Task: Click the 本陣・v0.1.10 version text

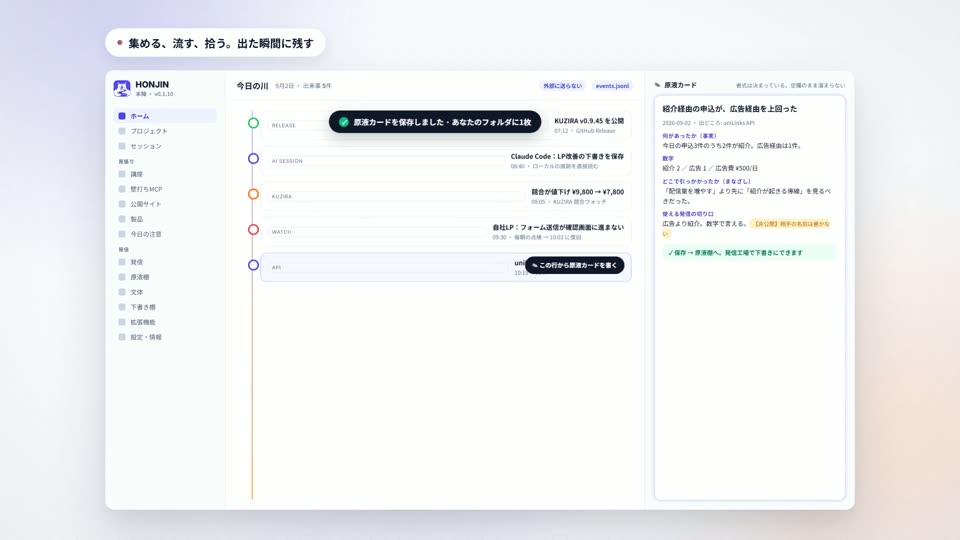Action: (154, 94)
